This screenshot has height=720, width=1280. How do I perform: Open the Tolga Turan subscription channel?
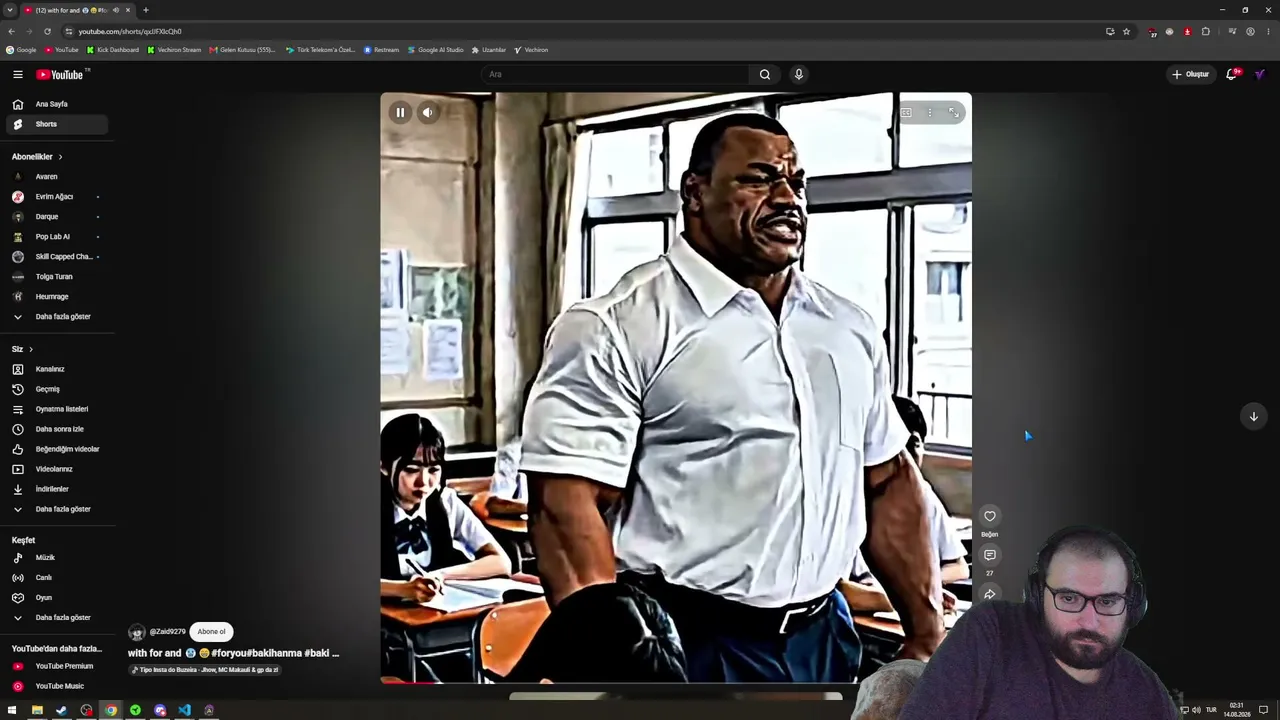(x=56, y=277)
